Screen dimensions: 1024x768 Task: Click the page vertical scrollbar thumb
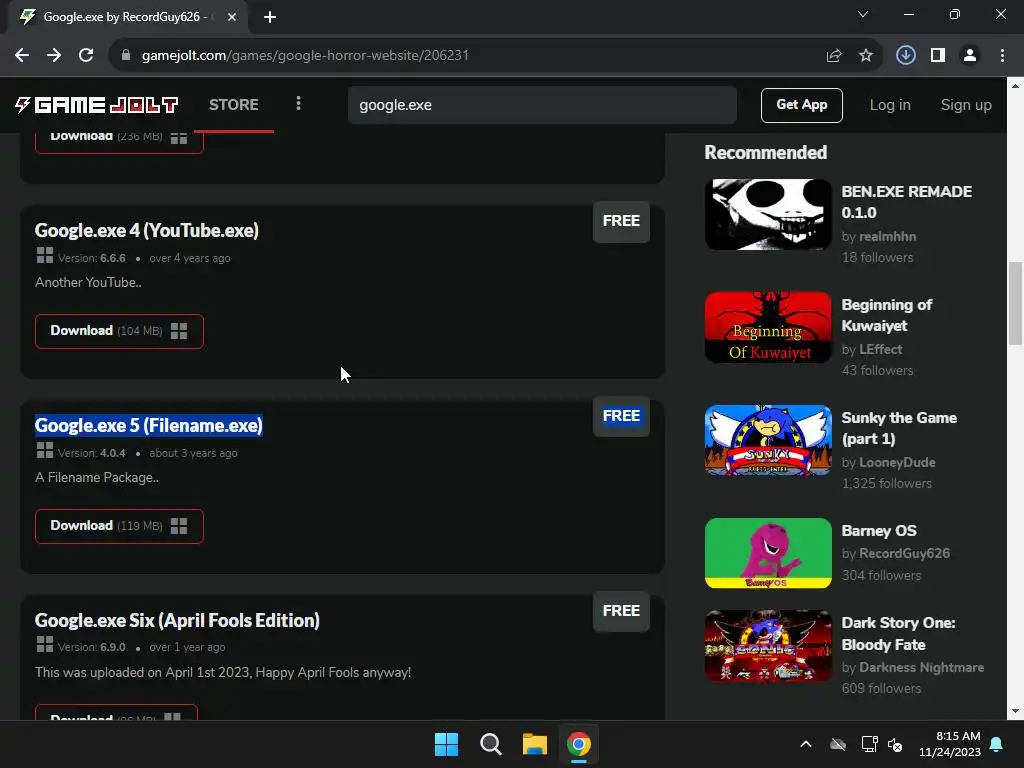point(1015,302)
